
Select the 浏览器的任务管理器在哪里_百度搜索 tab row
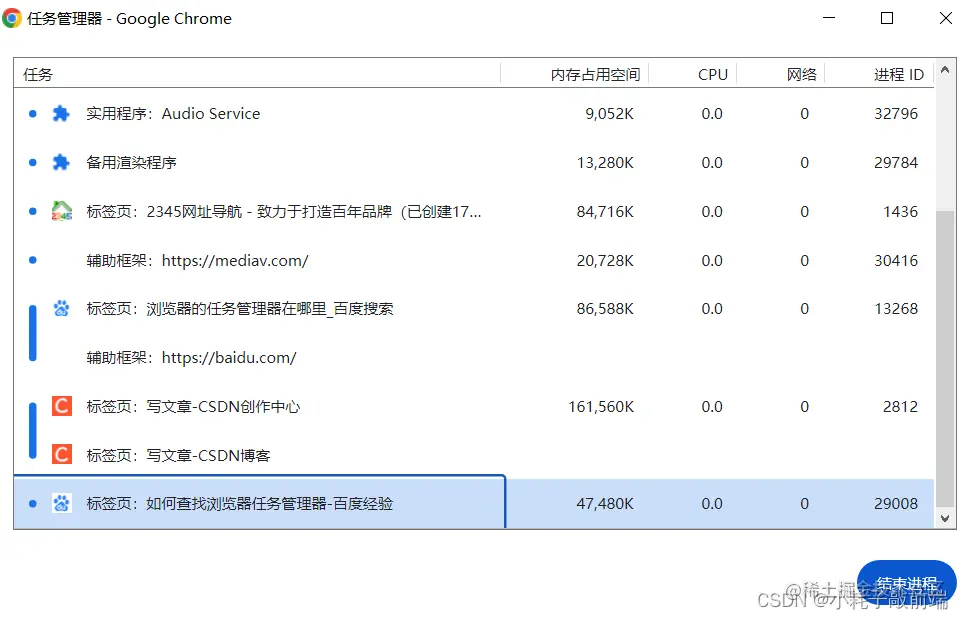[473, 309]
